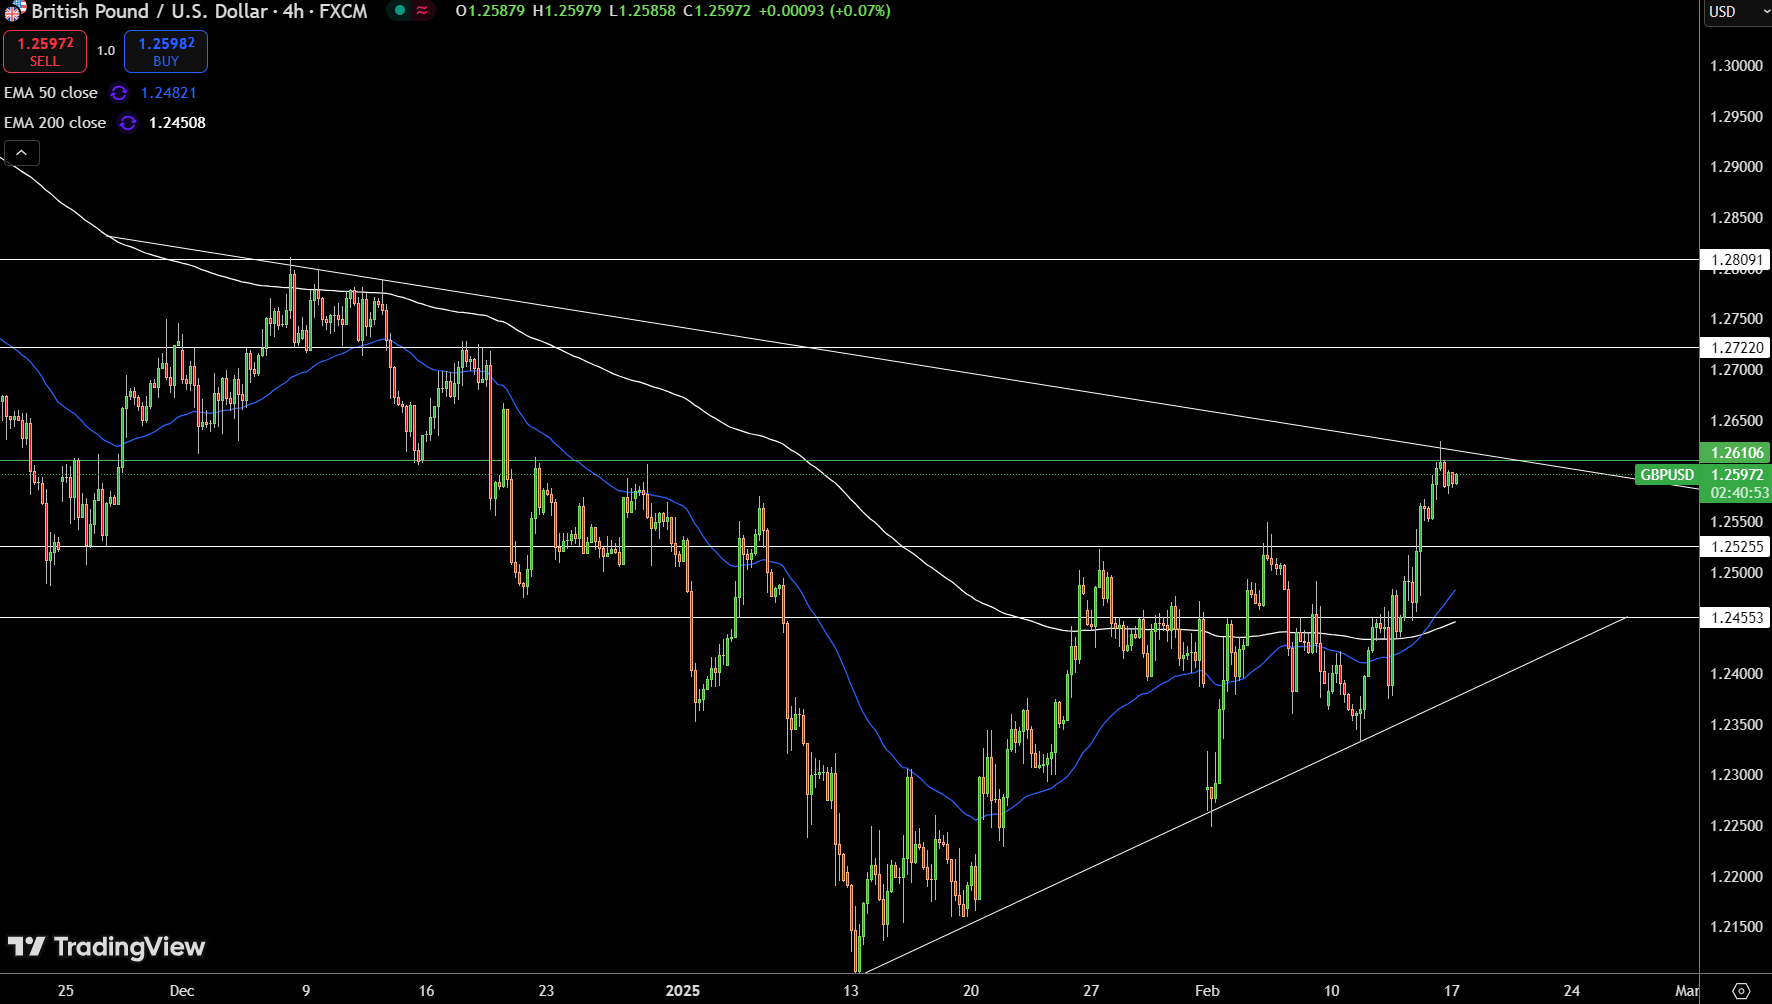The height and width of the screenshot is (1004, 1772).
Task: Collapse the indicator legend with the chevron
Action: (22, 153)
